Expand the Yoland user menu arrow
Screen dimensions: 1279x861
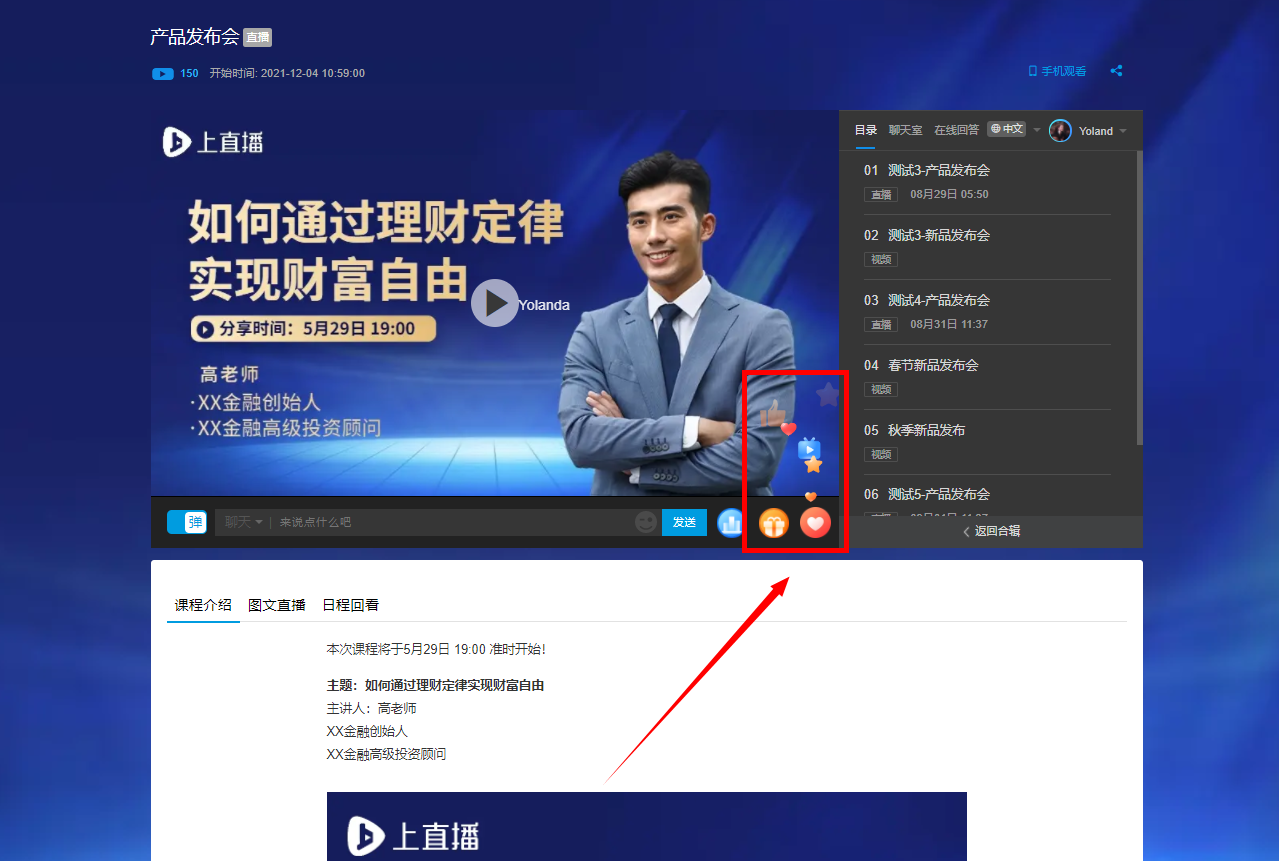click(1123, 131)
